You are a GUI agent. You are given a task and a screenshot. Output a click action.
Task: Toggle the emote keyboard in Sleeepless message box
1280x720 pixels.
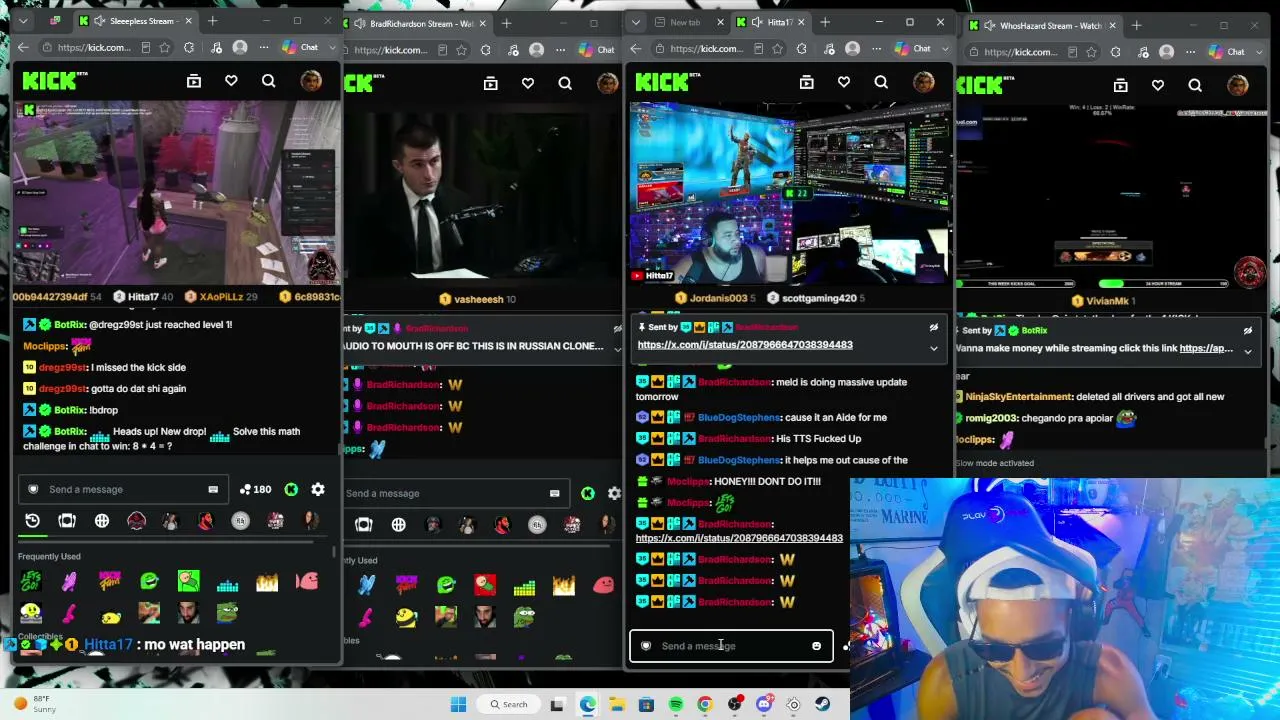(x=213, y=489)
